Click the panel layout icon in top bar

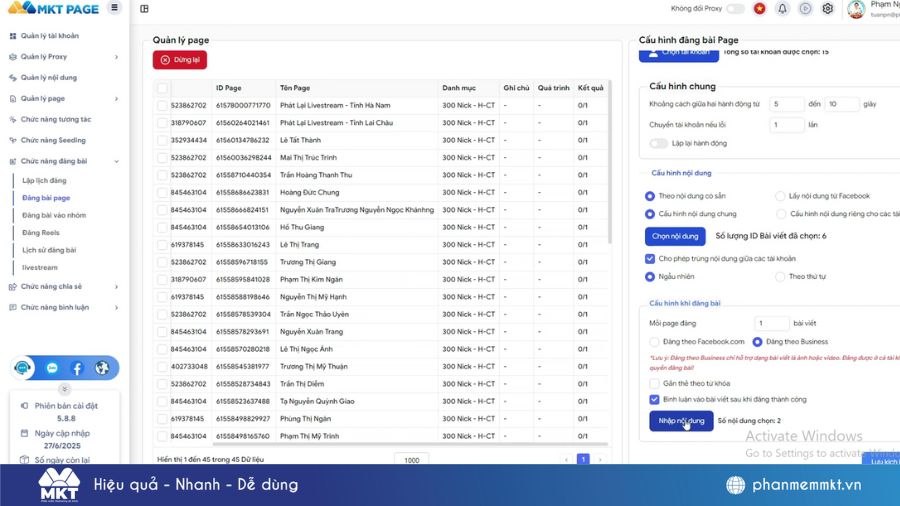pos(144,9)
